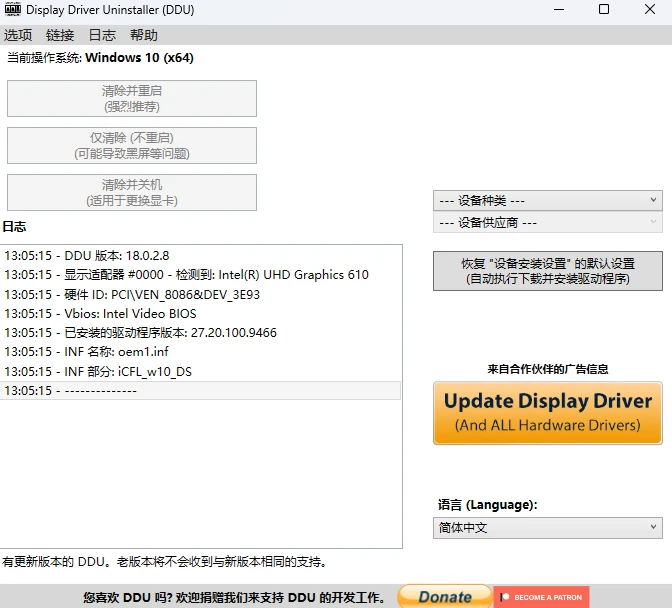Open the 链接 menu
Image resolution: width=672 pixels, height=608 pixels.
pyautogui.click(x=60, y=35)
